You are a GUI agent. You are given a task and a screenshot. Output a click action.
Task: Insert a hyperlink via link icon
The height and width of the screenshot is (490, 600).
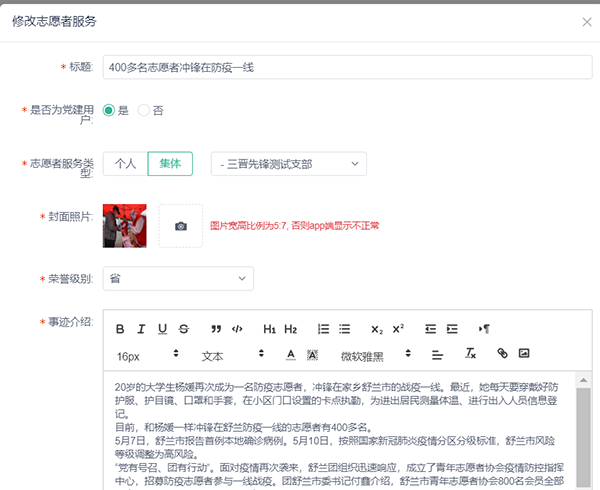pyautogui.click(x=502, y=354)
